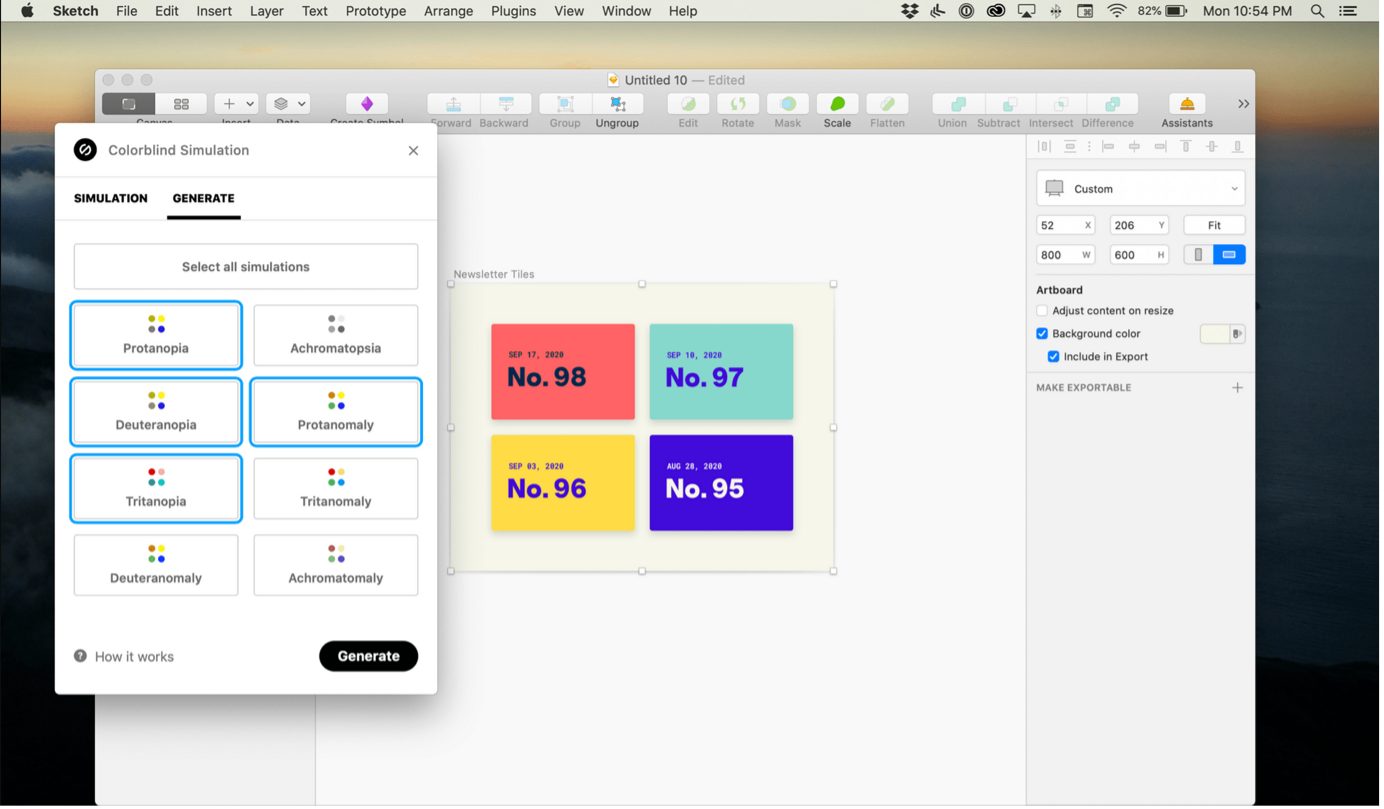
Task: Select the Newsletter Tiles artboard title
Action: tap(495, 275)
